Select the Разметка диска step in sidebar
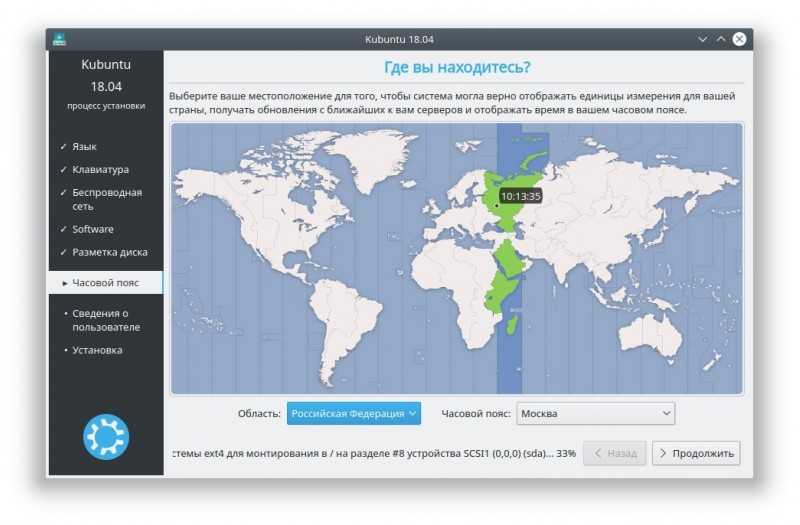The width and height of the screenshot is (800, 525). pos(110,252)
